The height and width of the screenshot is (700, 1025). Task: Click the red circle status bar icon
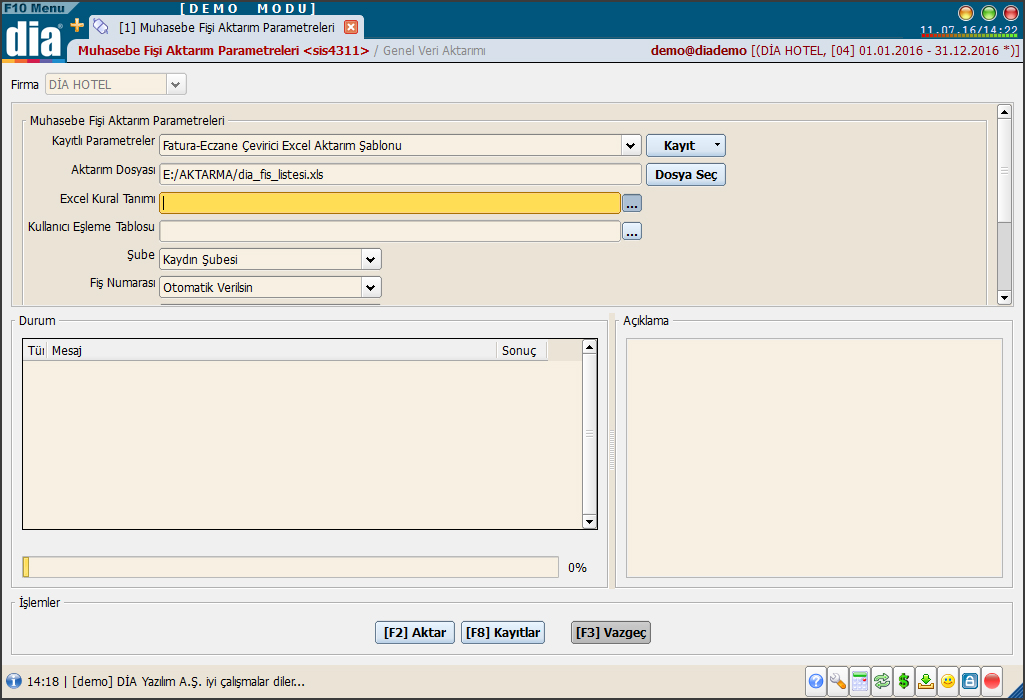point(992,681)
